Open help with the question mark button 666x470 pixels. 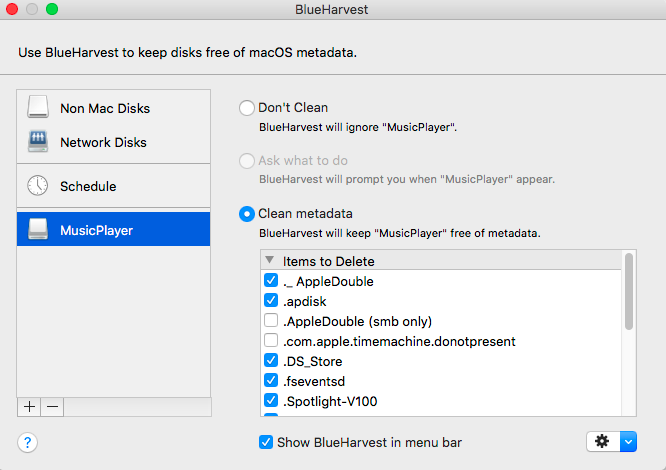[x=28, y=442]
